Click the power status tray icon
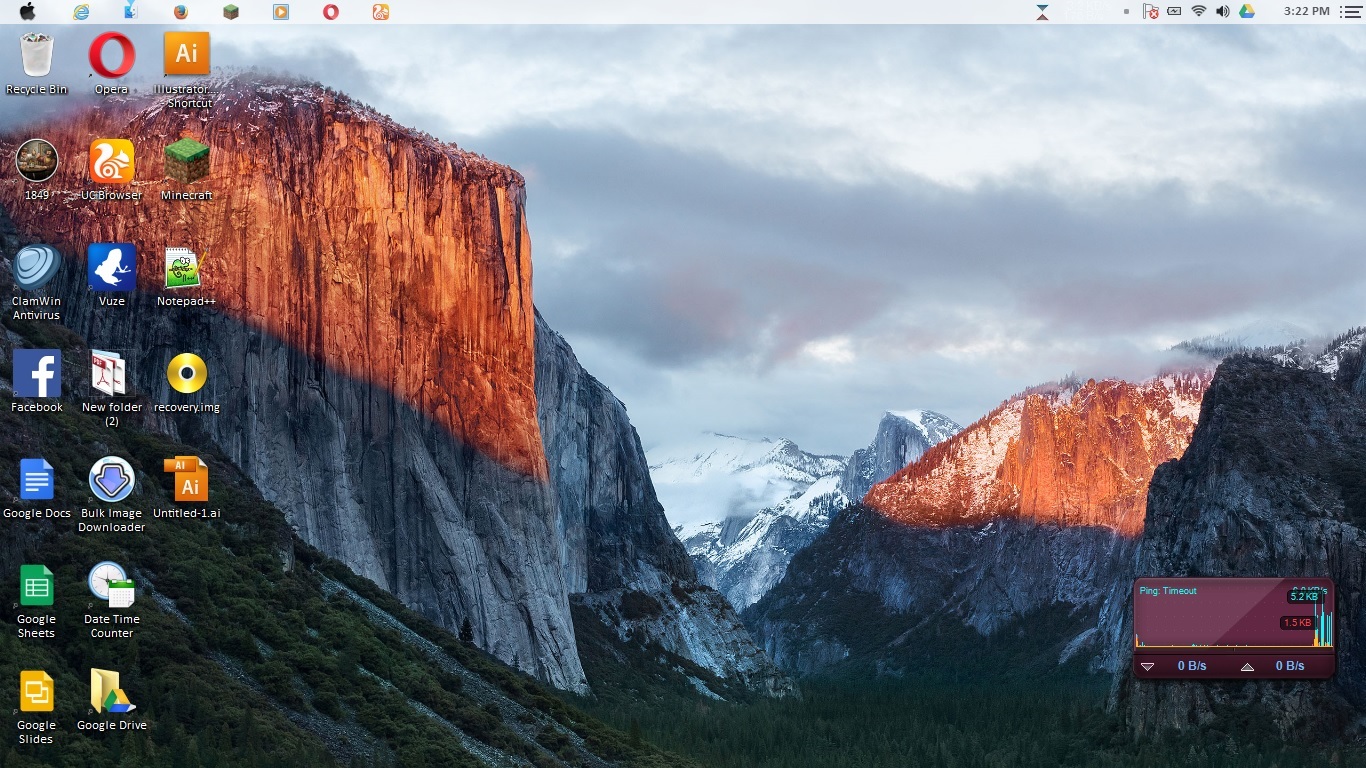 coord(1175,12)
